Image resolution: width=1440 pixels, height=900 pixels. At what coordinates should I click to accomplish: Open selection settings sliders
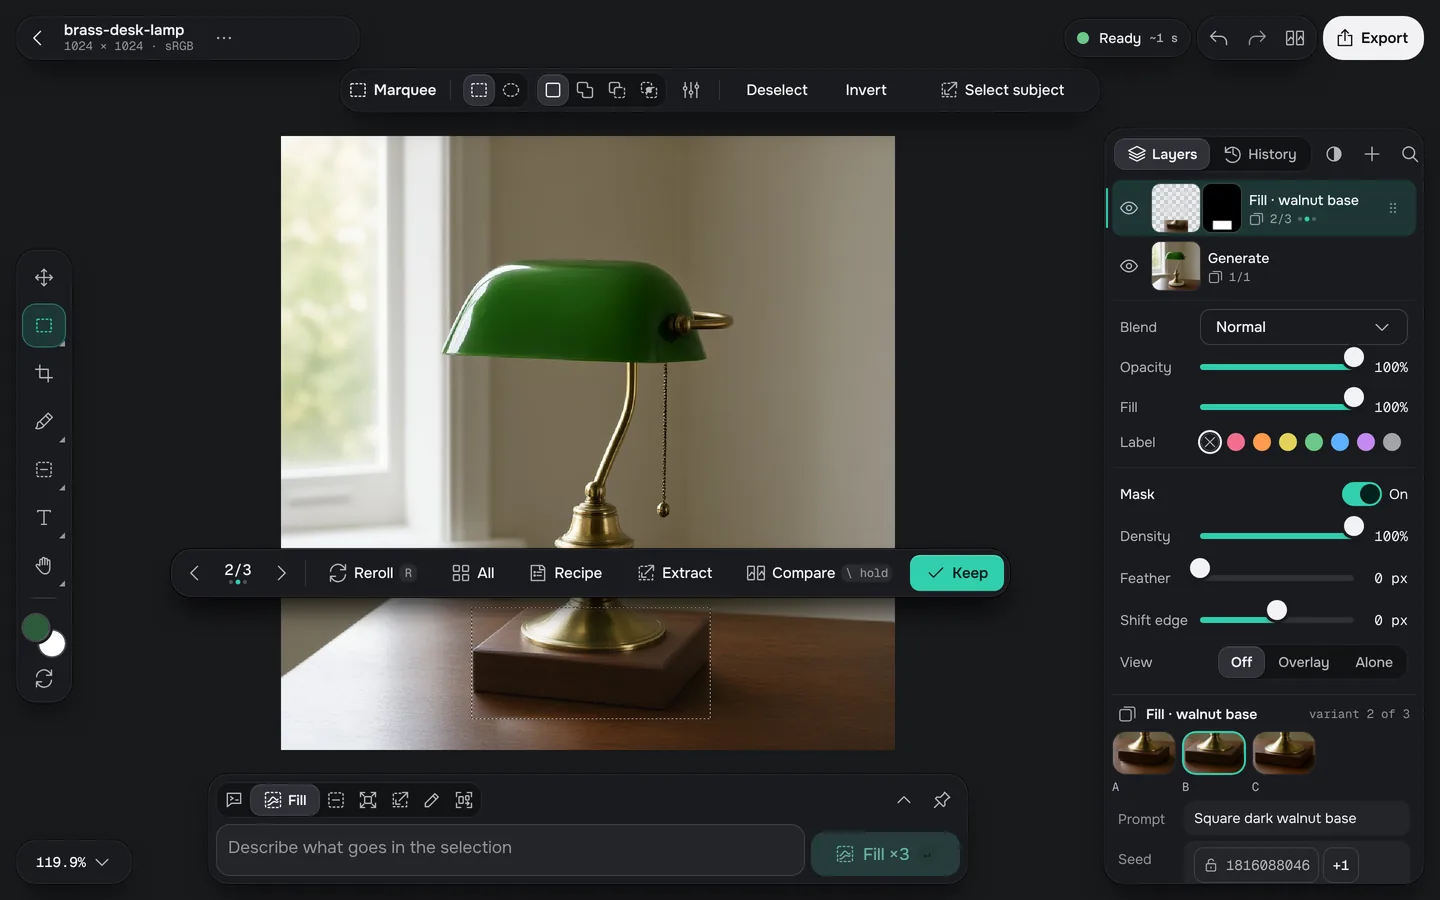691,90
